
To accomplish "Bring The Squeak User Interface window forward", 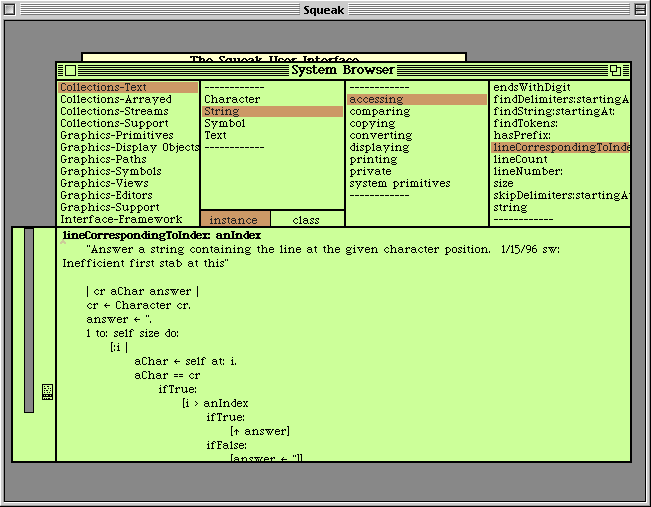I will (x=274, y=57).
